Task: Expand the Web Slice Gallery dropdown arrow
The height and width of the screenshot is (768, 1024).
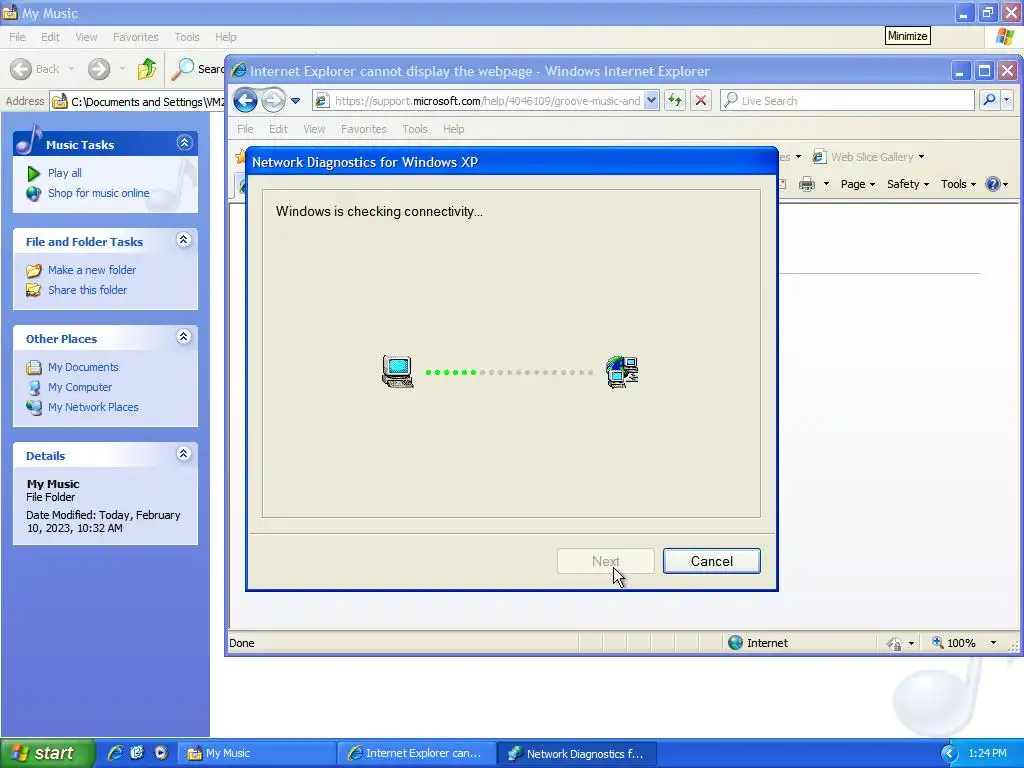Action: pyautogui.click(x=921, y=157)
